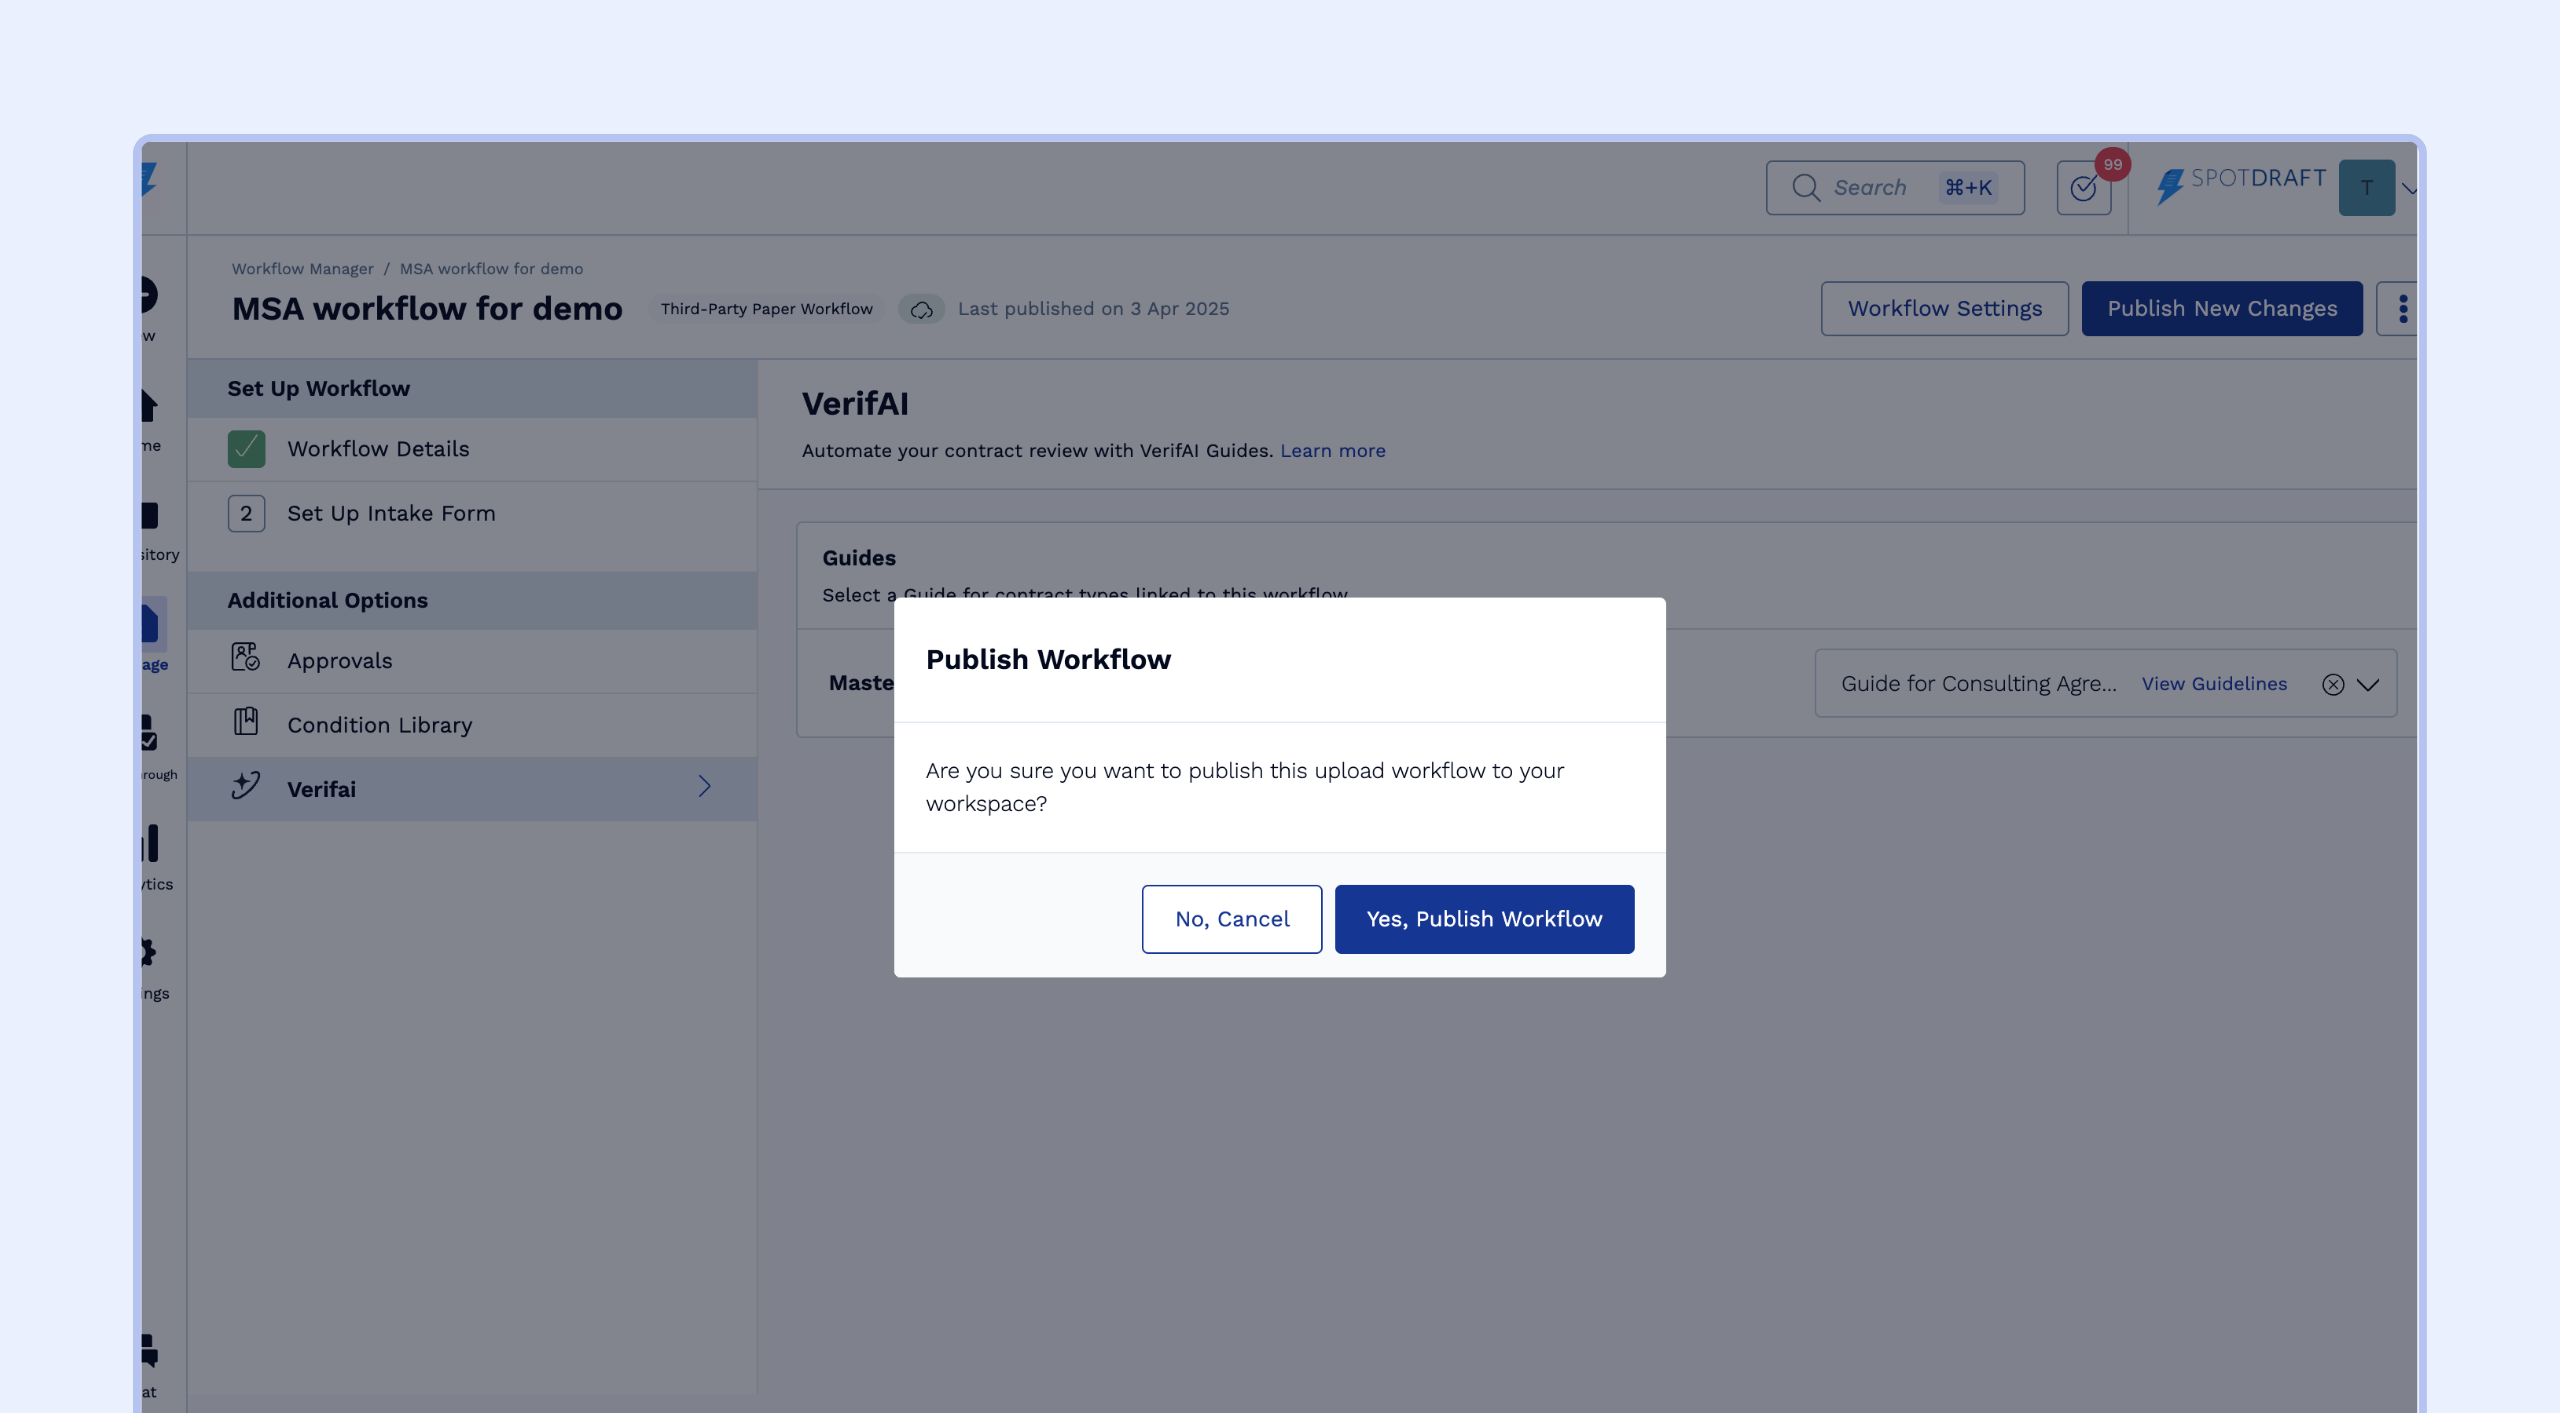Open Set Up Intake Form step
Viewport: 2560px width, 1413px height.
pyautogui.click(x=391, y=513)
